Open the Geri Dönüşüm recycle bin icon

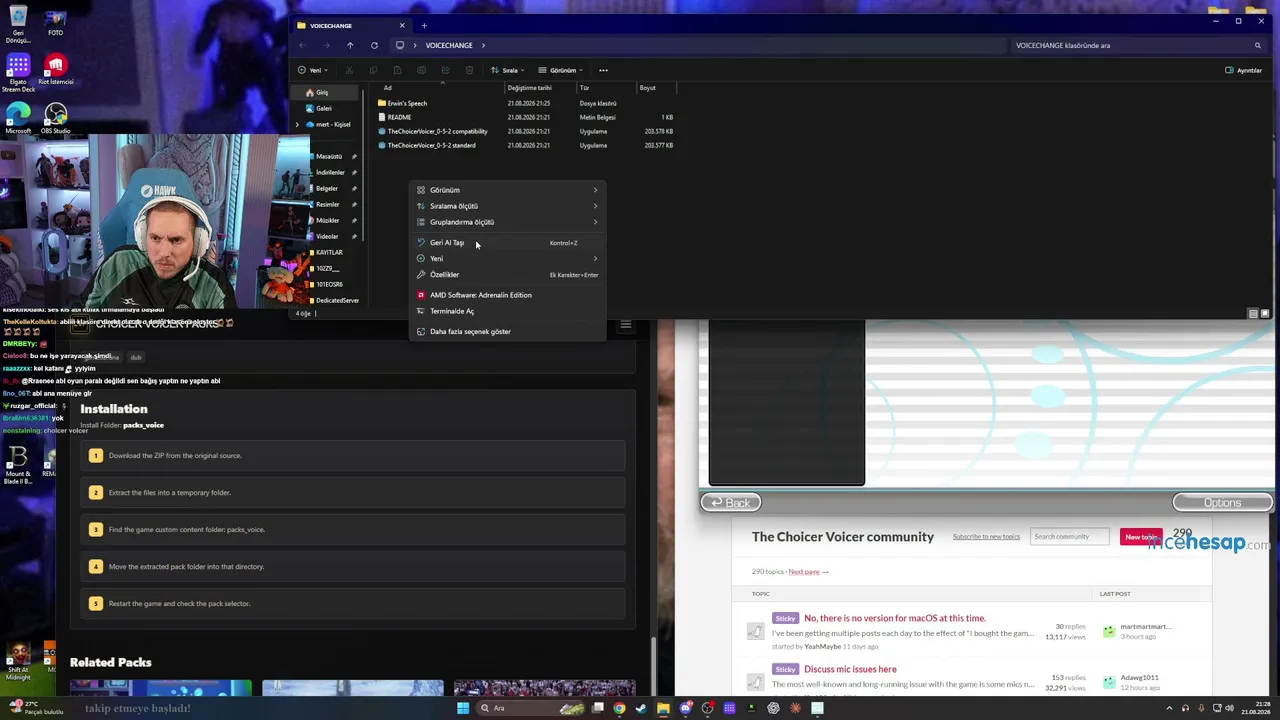coord(17,25)
